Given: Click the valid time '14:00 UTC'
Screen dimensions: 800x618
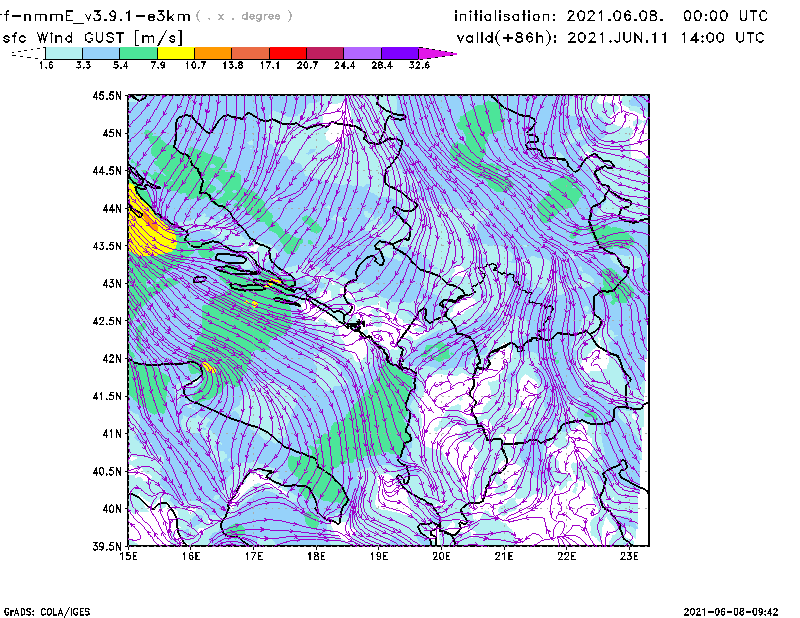Looking at the screenshot, I should (722, 38).
